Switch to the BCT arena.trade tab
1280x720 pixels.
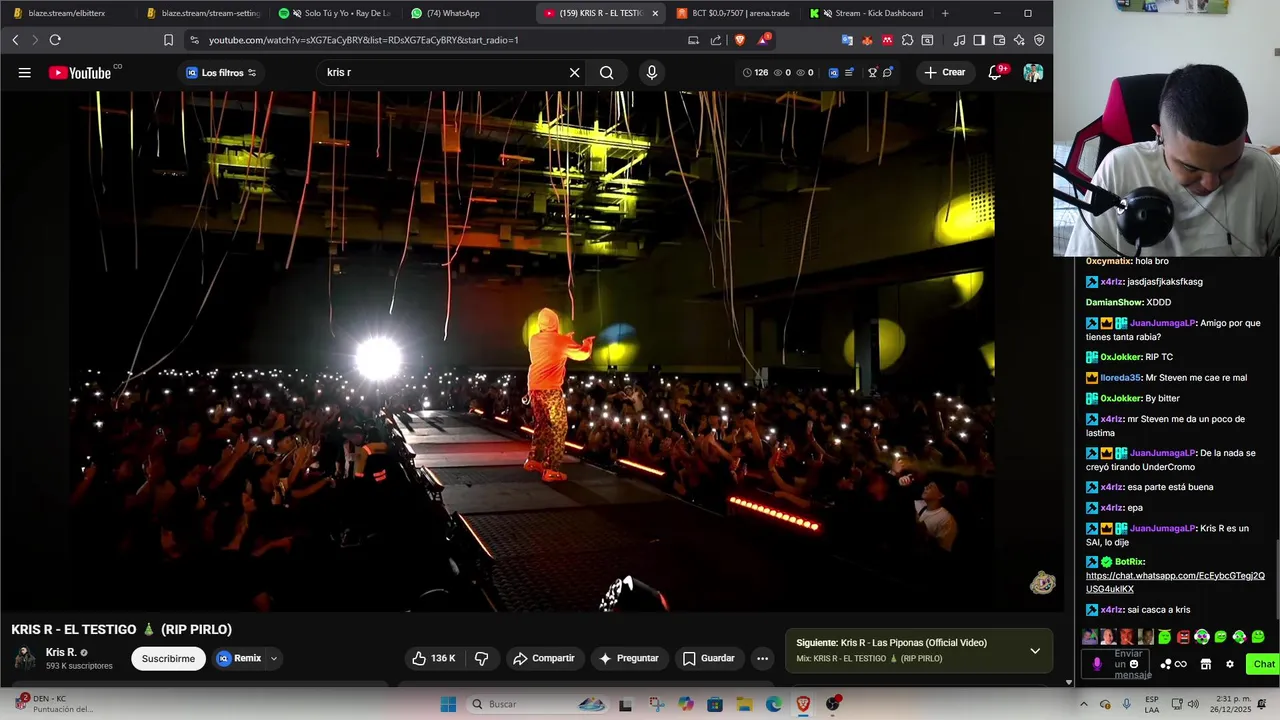click(x=733, y=13)
